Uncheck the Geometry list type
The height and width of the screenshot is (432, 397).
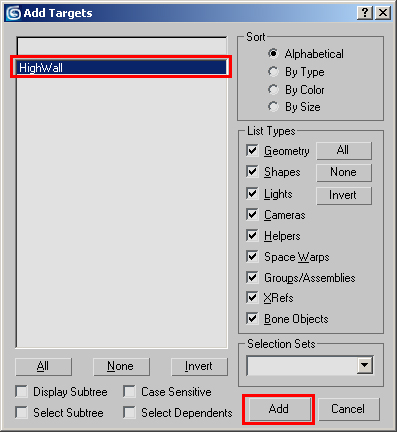252,151
